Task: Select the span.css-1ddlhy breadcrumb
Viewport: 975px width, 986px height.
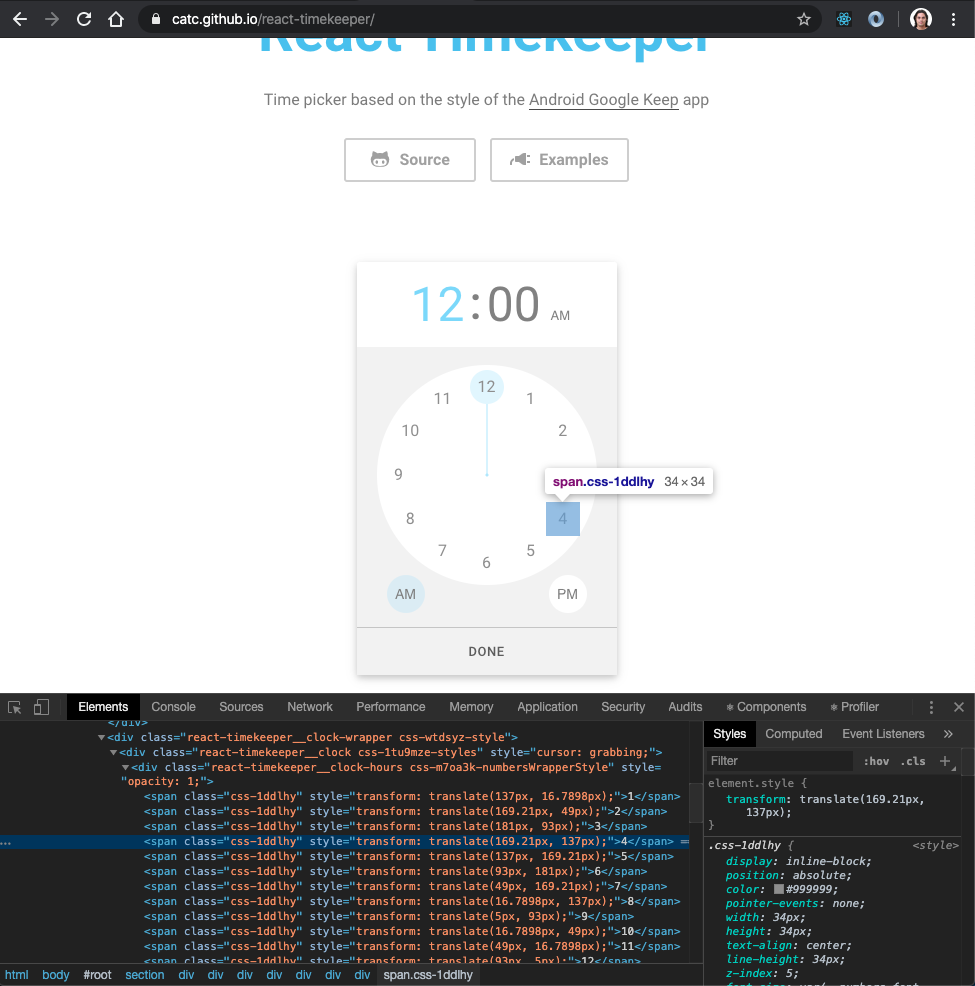Action: (x=428, y=975)
